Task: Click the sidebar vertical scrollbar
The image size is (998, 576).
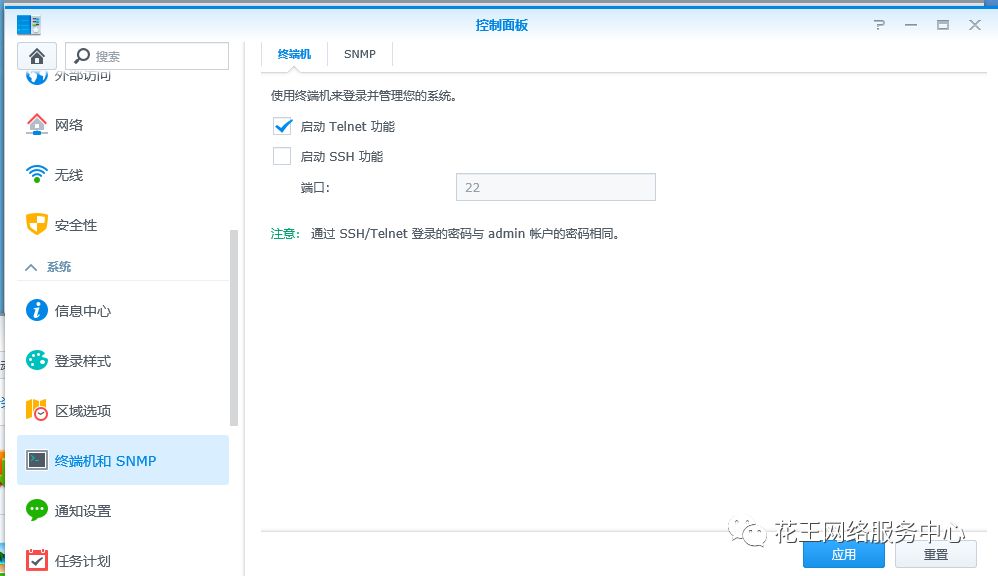Action: coord(234,328)
